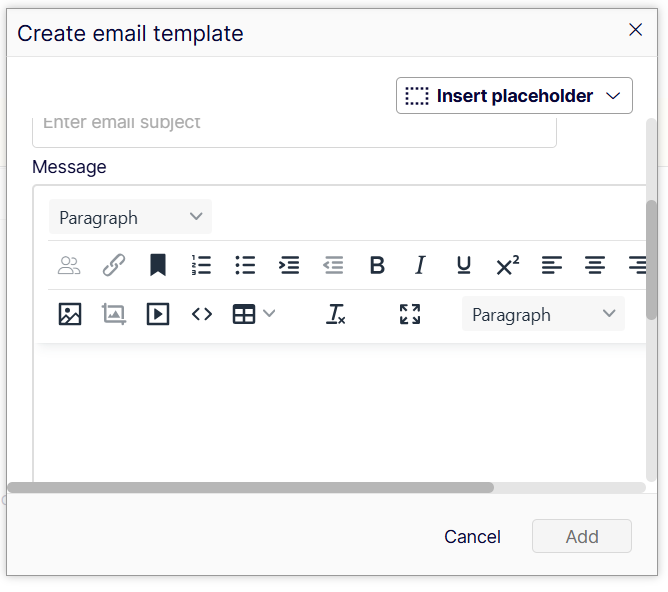Screen dimensions: 668x592
Task: Open the source code view icon
Action: click(x=202, y=314)
